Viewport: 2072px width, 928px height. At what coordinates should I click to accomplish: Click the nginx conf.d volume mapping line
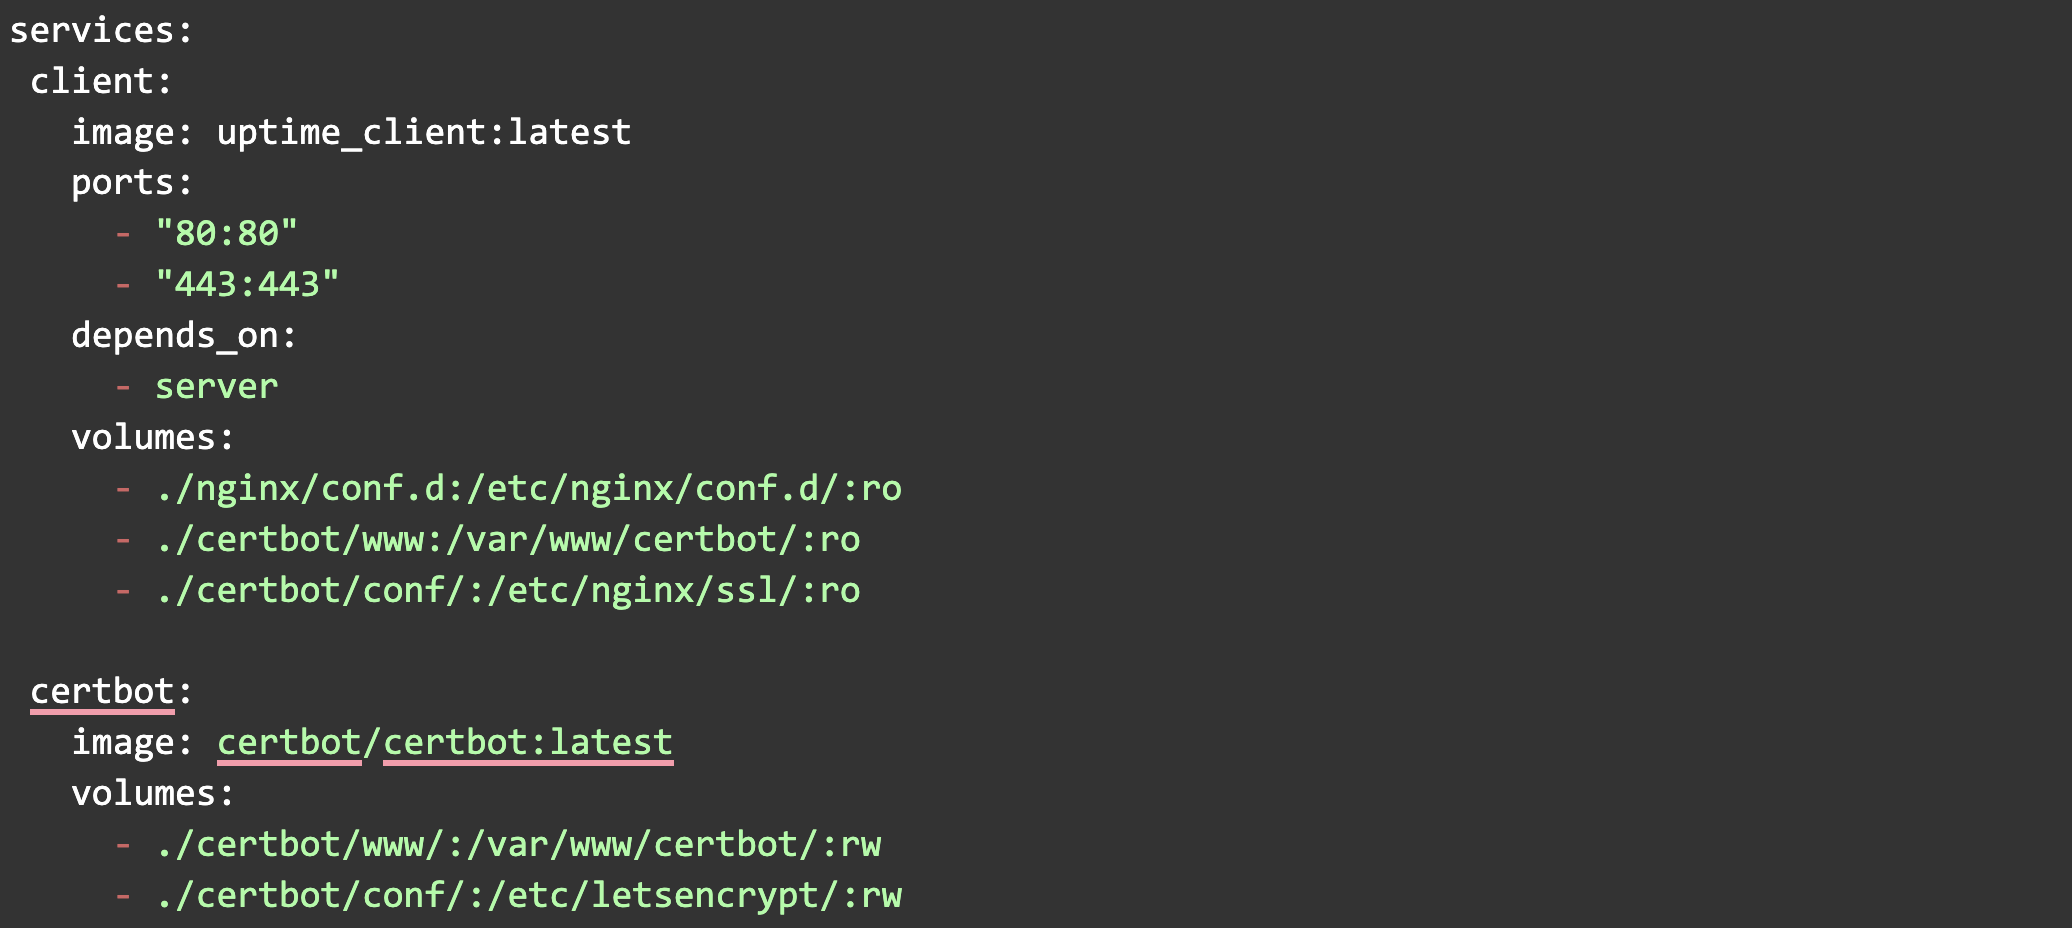(x=528, y=489)
